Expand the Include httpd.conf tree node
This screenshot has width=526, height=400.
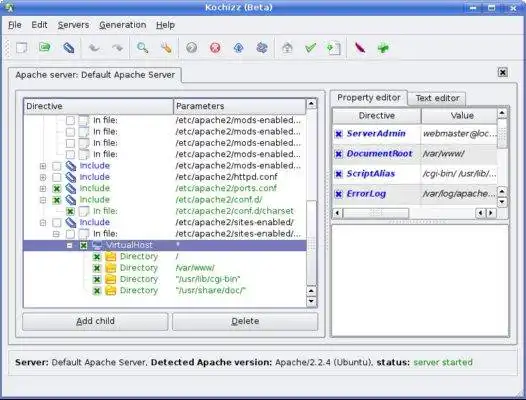43,177
